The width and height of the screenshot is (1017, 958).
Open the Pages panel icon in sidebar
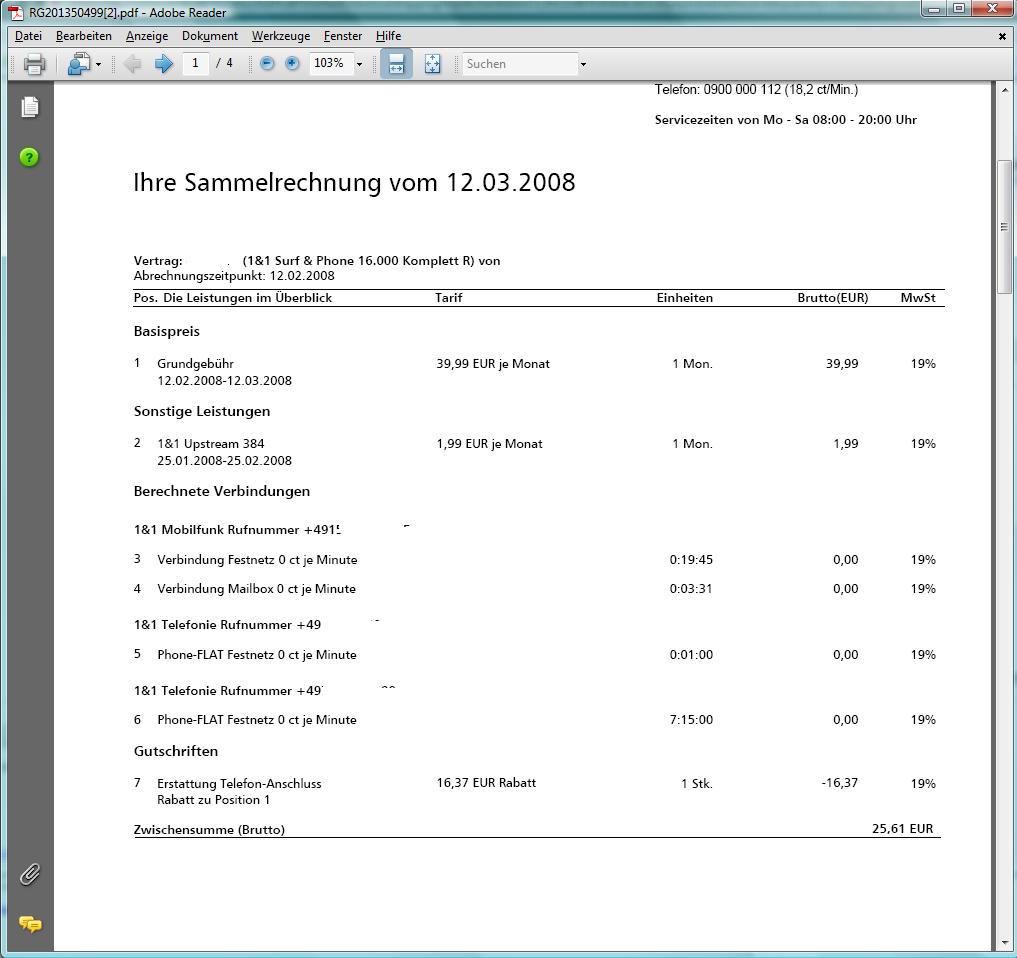tap(30, 107)
